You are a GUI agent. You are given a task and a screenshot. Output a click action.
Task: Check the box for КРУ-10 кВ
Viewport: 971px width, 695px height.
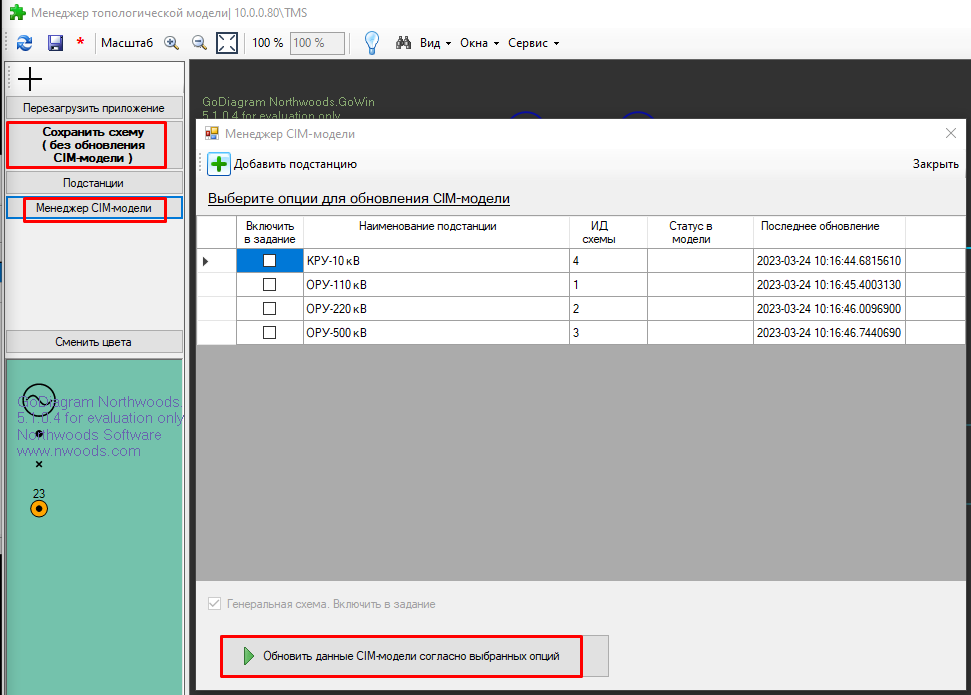tap(269, 260)
